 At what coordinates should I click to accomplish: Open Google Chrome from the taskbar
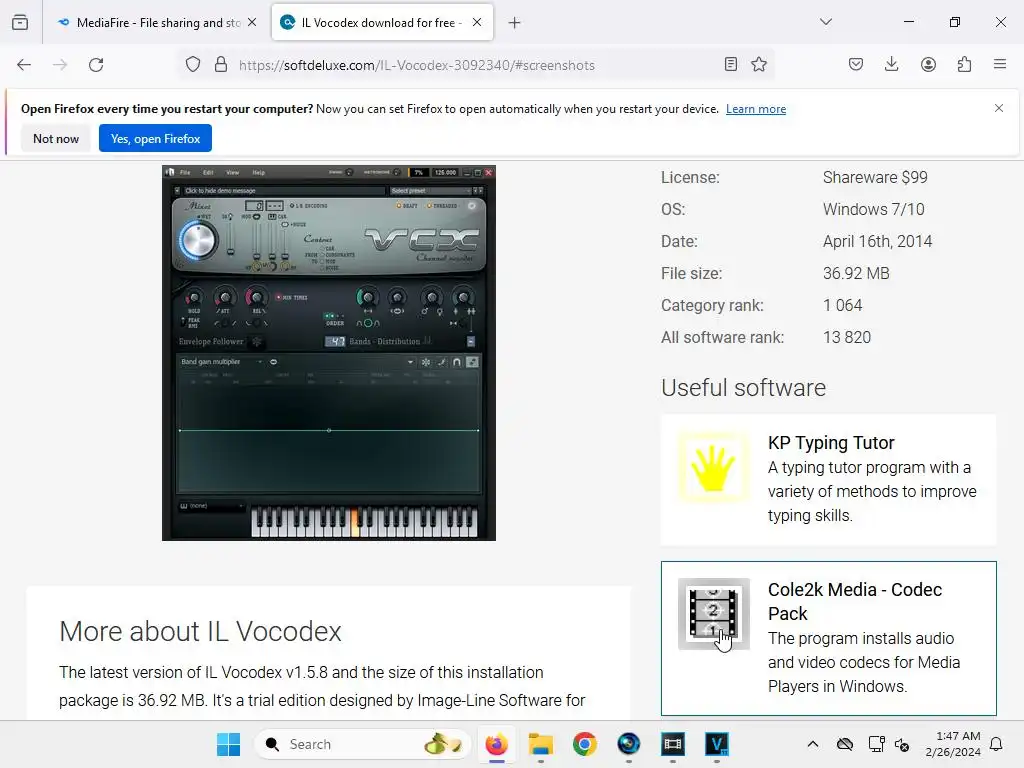(x=584, y=744)
